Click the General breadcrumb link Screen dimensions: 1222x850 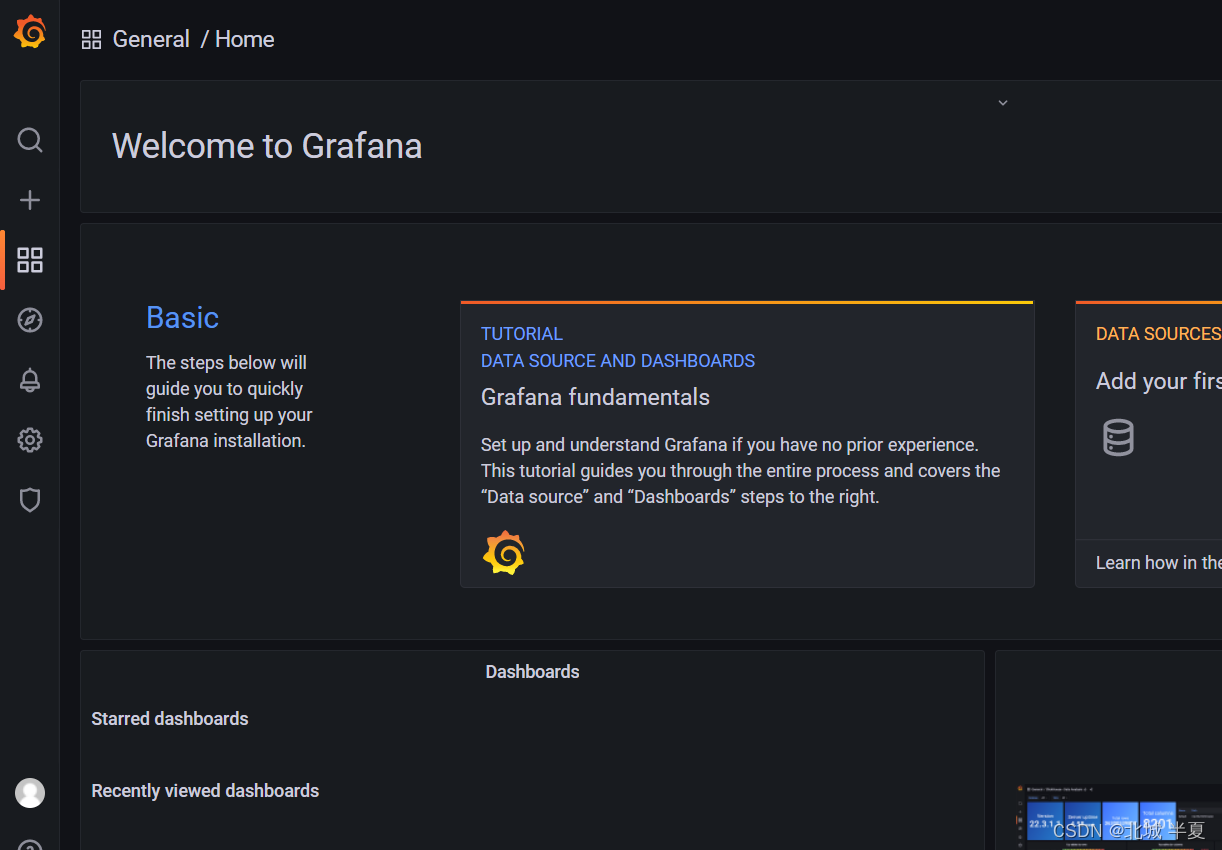(151, 39)
